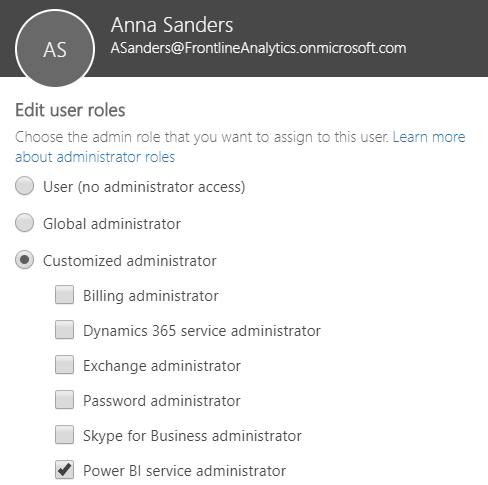Click the Edit user roles heading
The image size is (488, 485).
(70, 110)
